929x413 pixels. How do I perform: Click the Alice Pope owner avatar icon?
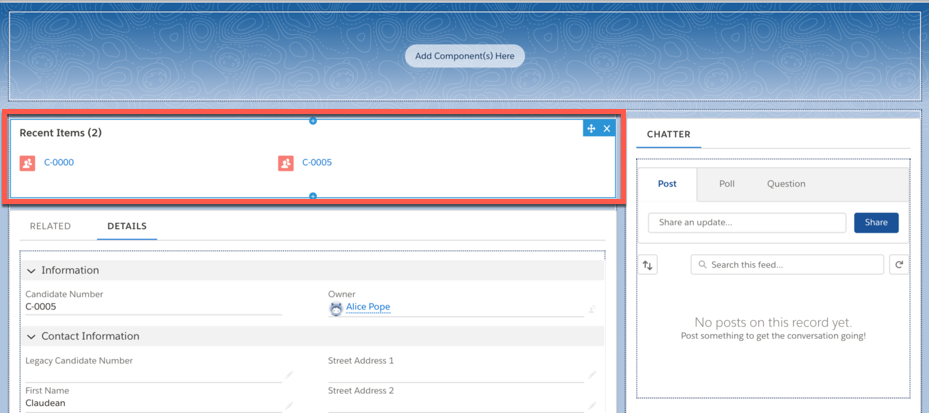(336, 308)
